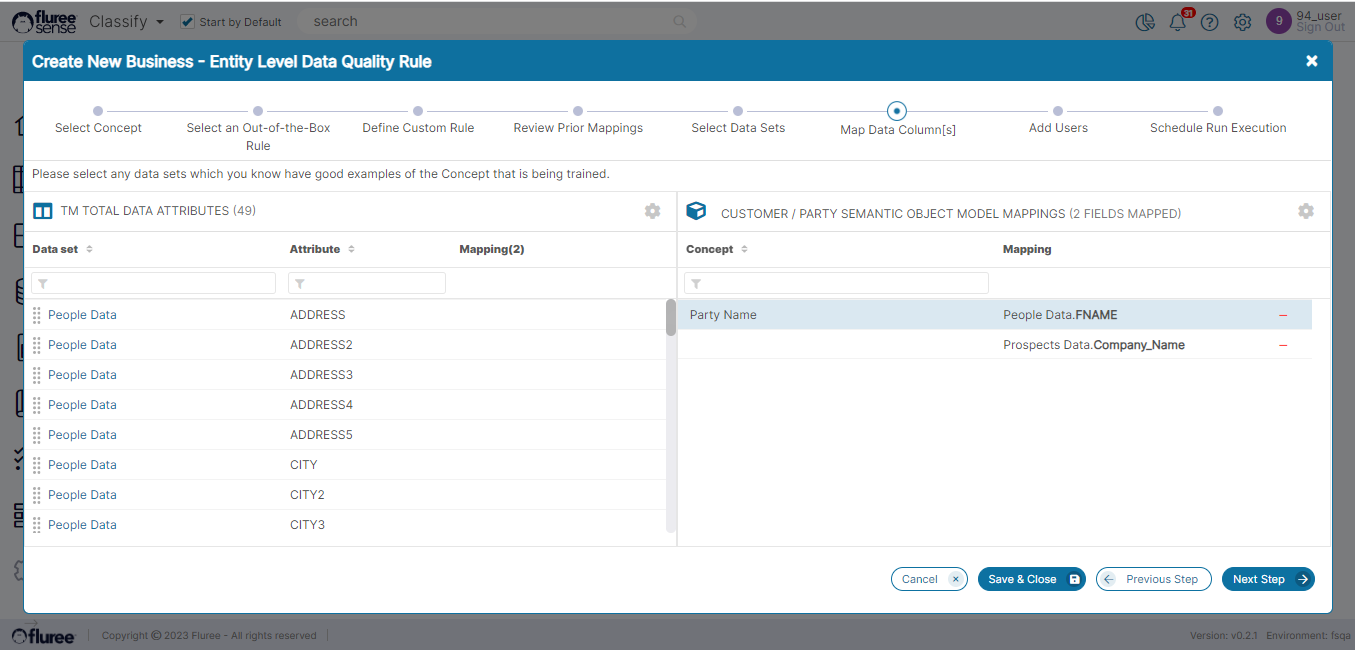Click gear icon in Semantic Object Model Mappings panel
Image resolution: width=1355 pixels, height=650 pixels.
point(1305,211)
